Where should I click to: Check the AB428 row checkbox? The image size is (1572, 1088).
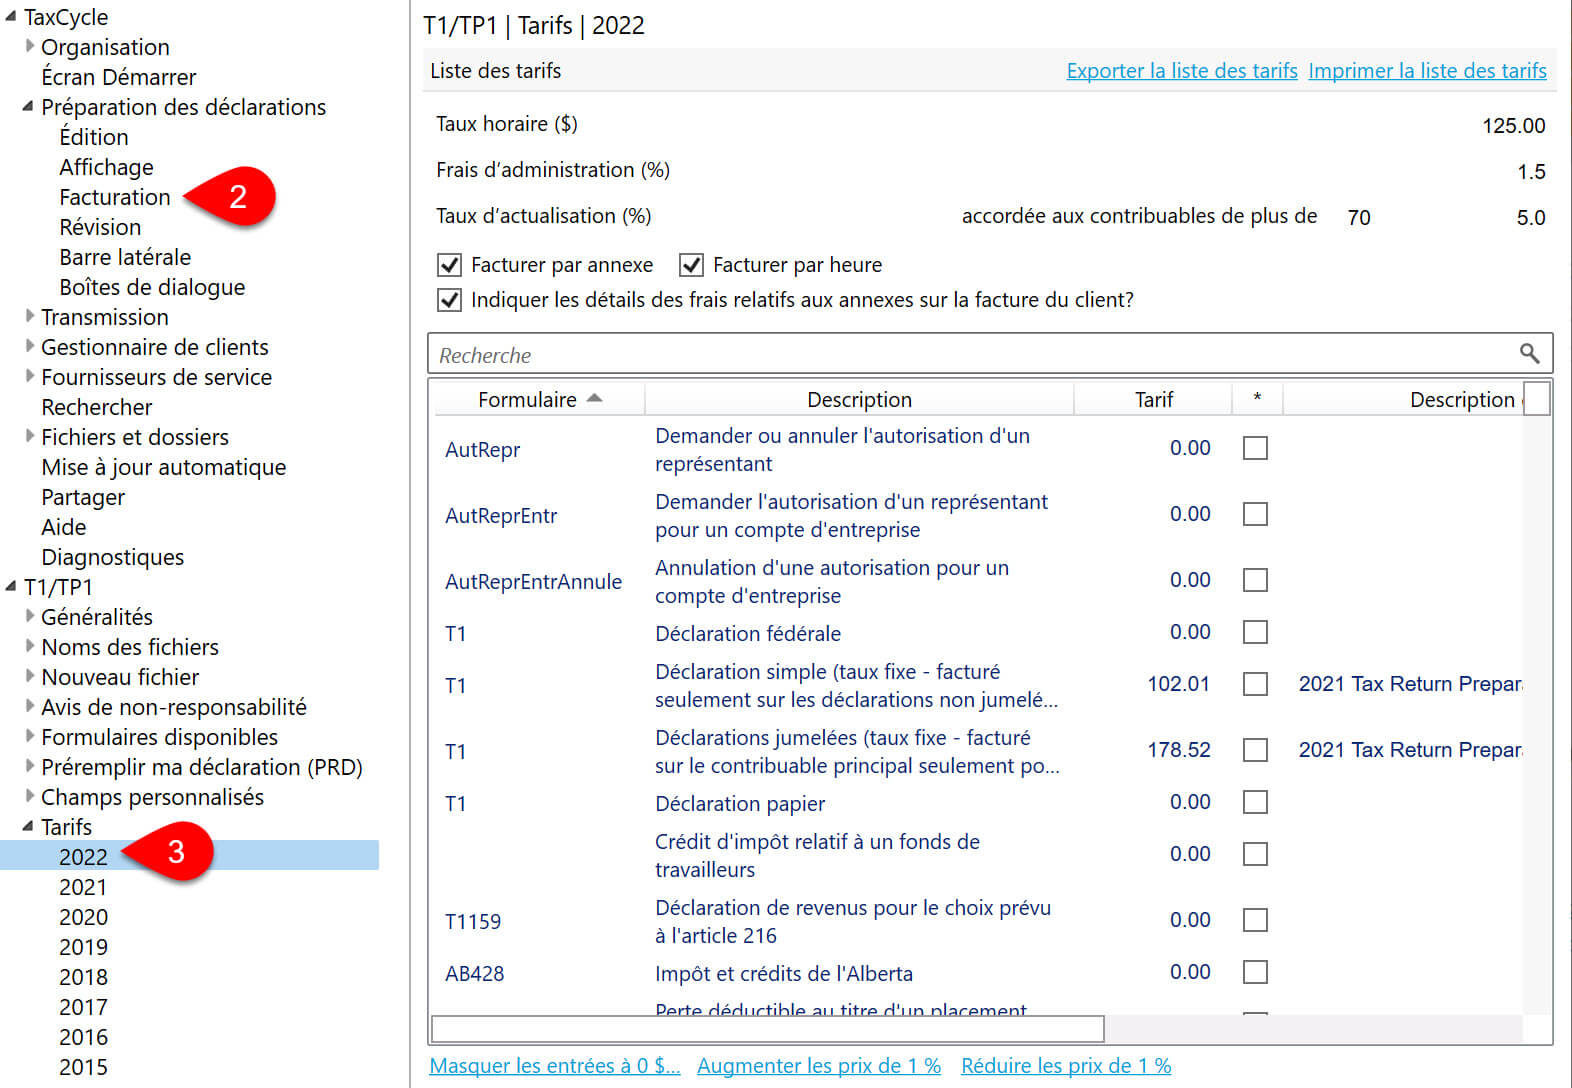(x=1255, y=972)
